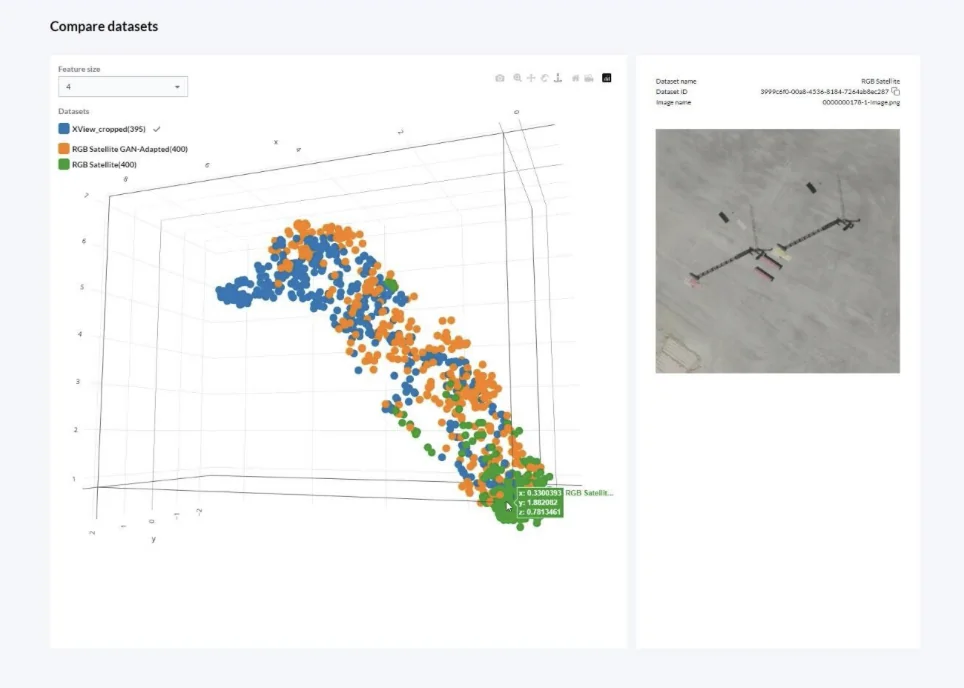This screenshot has width=964, height=688.
Task: Reset camera to last saved view
Action: click(x=589, y=78)
